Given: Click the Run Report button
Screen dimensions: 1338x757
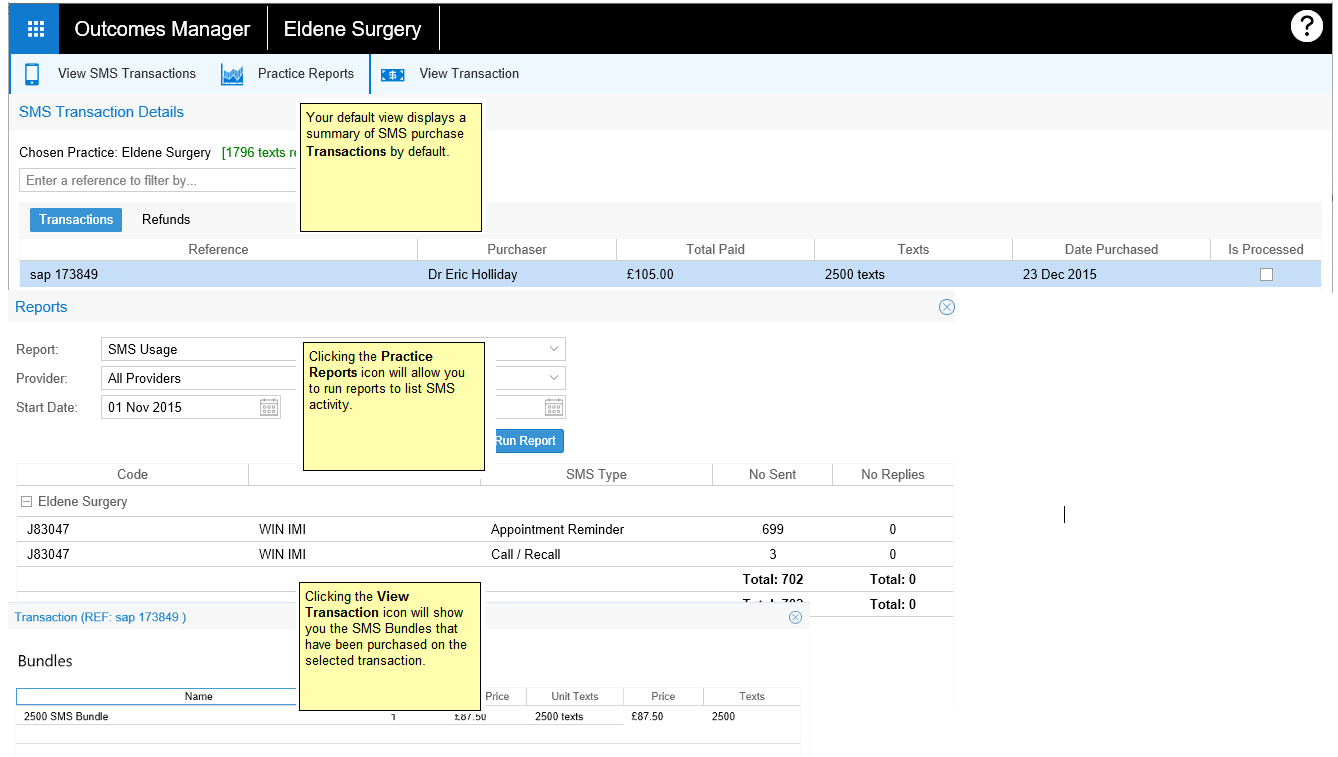Looking at the screenshot, I should click(527, 441).
